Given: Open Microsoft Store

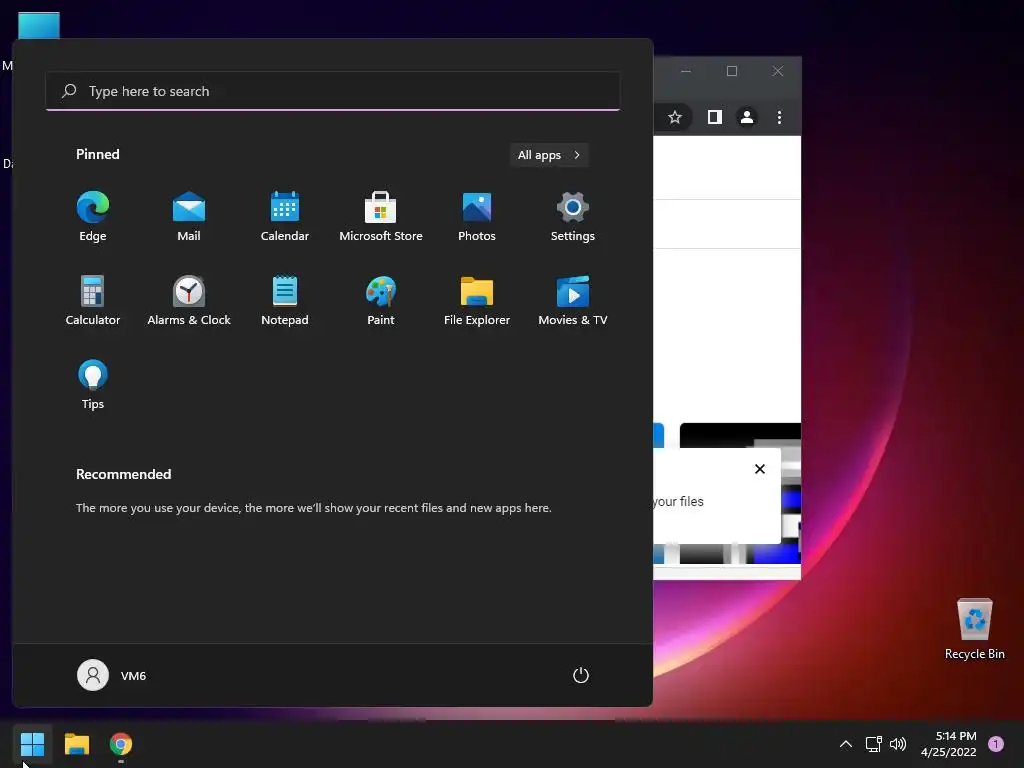Looking at the screenshot, I should pos(381,217).
